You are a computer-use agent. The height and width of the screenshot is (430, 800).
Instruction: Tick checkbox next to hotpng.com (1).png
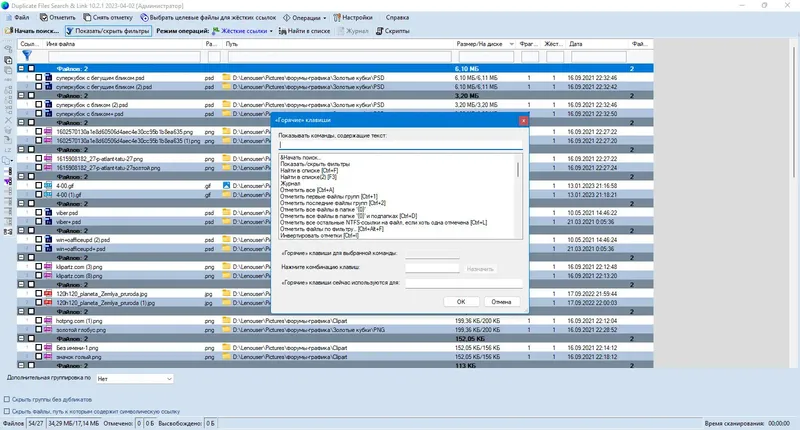[39, 321]
